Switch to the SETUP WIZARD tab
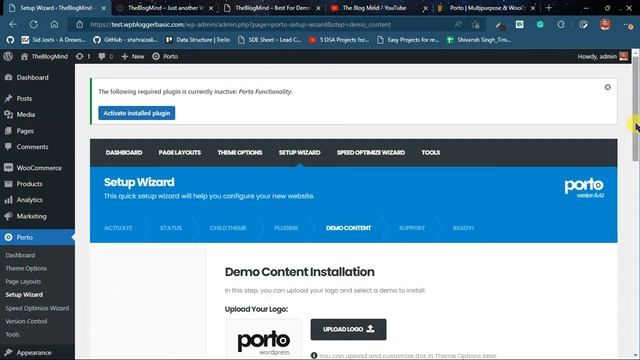Viewport: 640px width, 360px height. point(300,153)
